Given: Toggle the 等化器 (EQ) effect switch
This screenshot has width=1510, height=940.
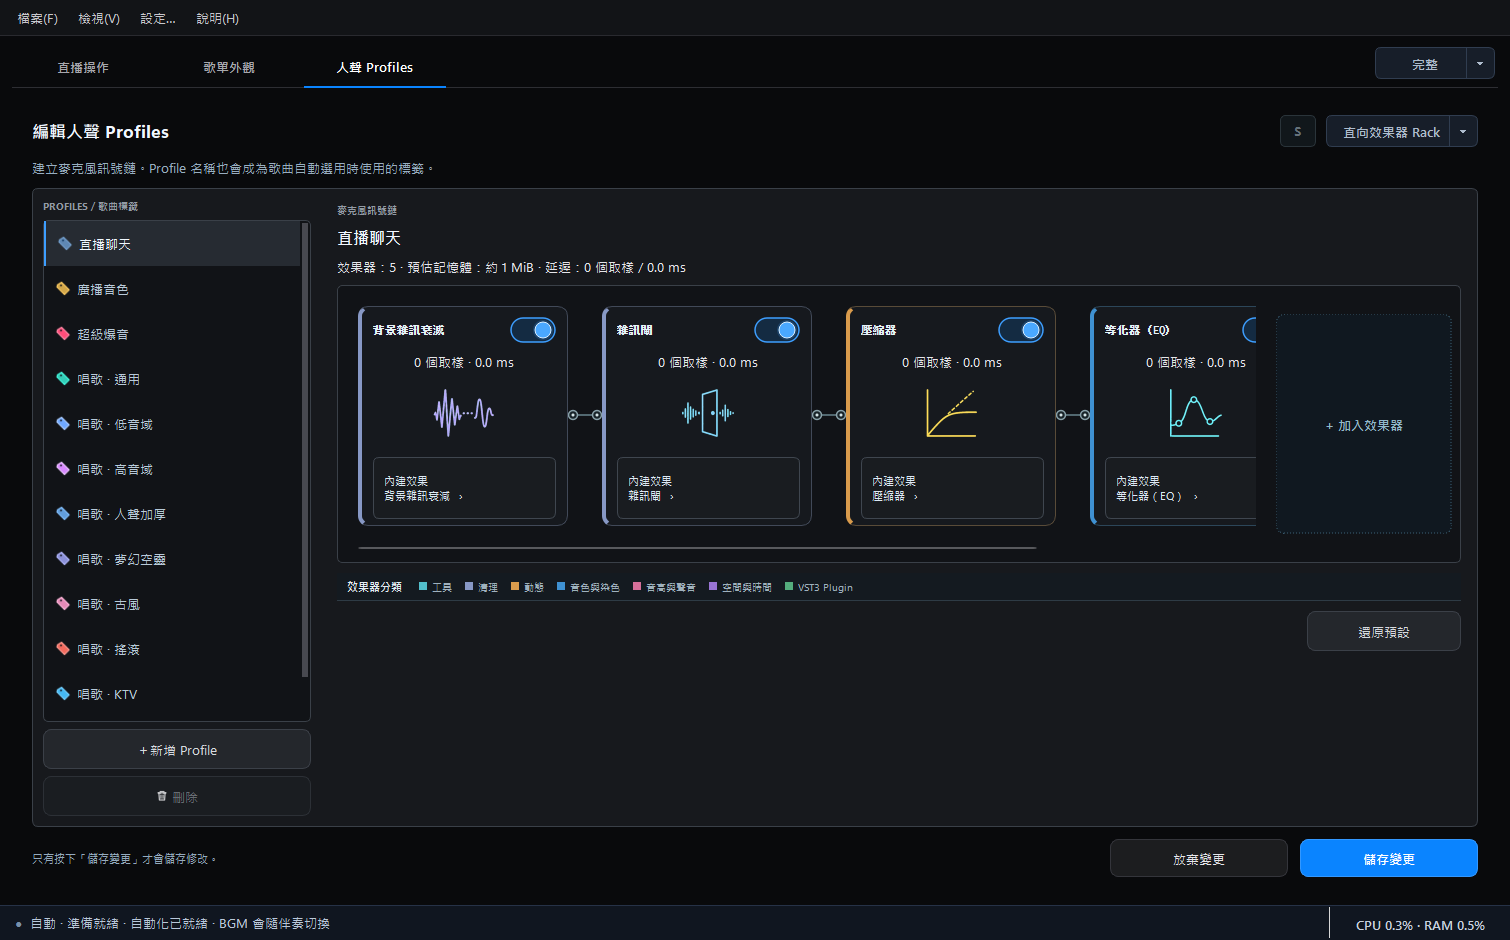Looking at the screenshot, I should point(1249,330).
